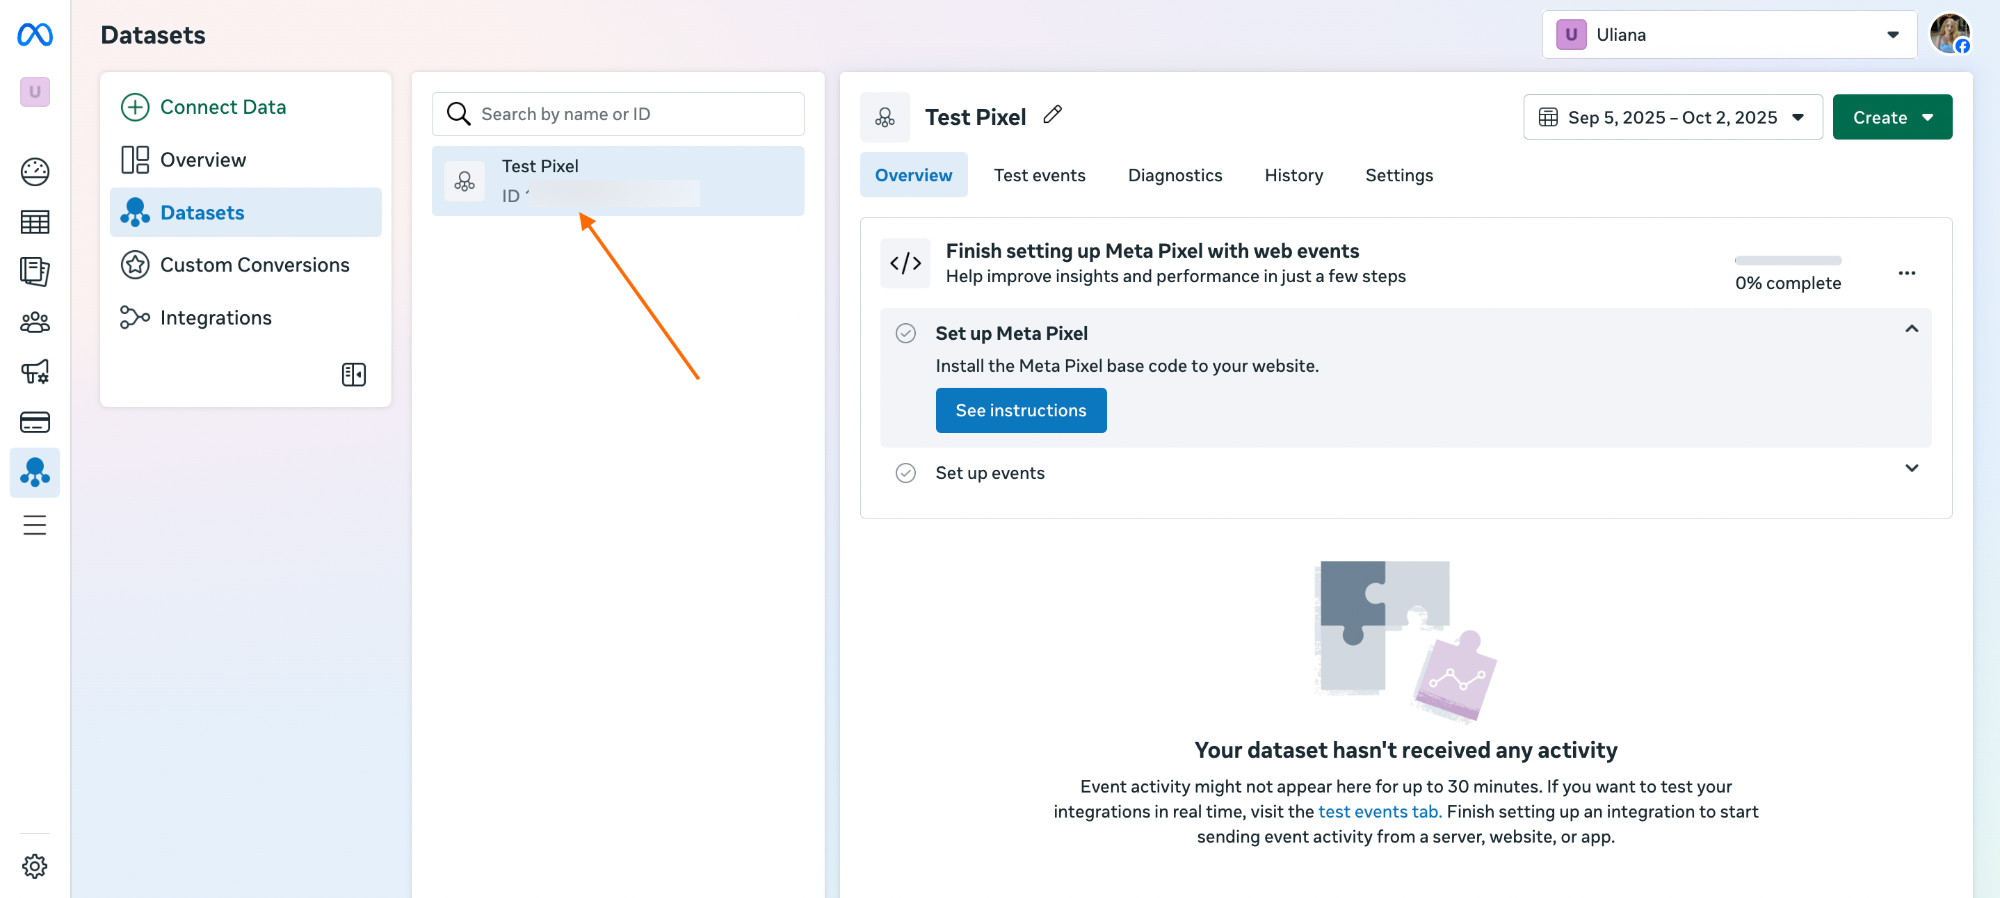Open the Create dropdown button
The width and height of the screenshot is (2000, 898).
pyautogui.click(x=1892, y=117)
